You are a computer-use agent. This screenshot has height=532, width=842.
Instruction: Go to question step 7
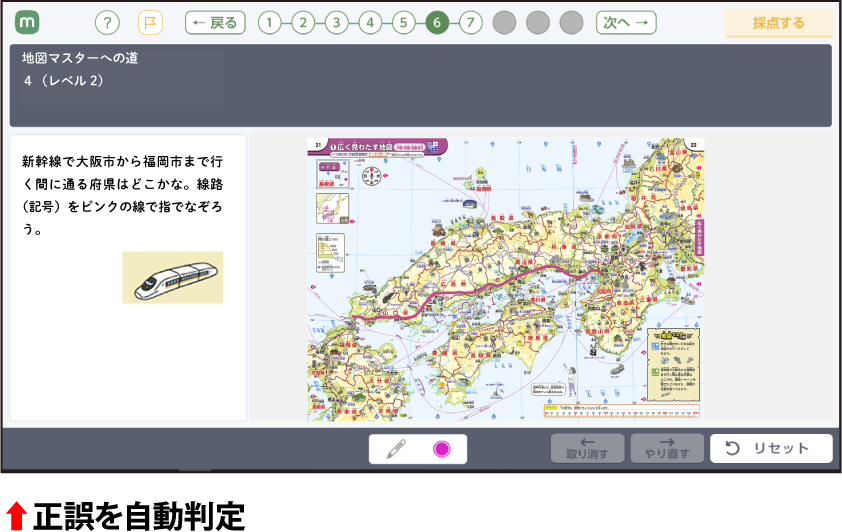(470, 23)
